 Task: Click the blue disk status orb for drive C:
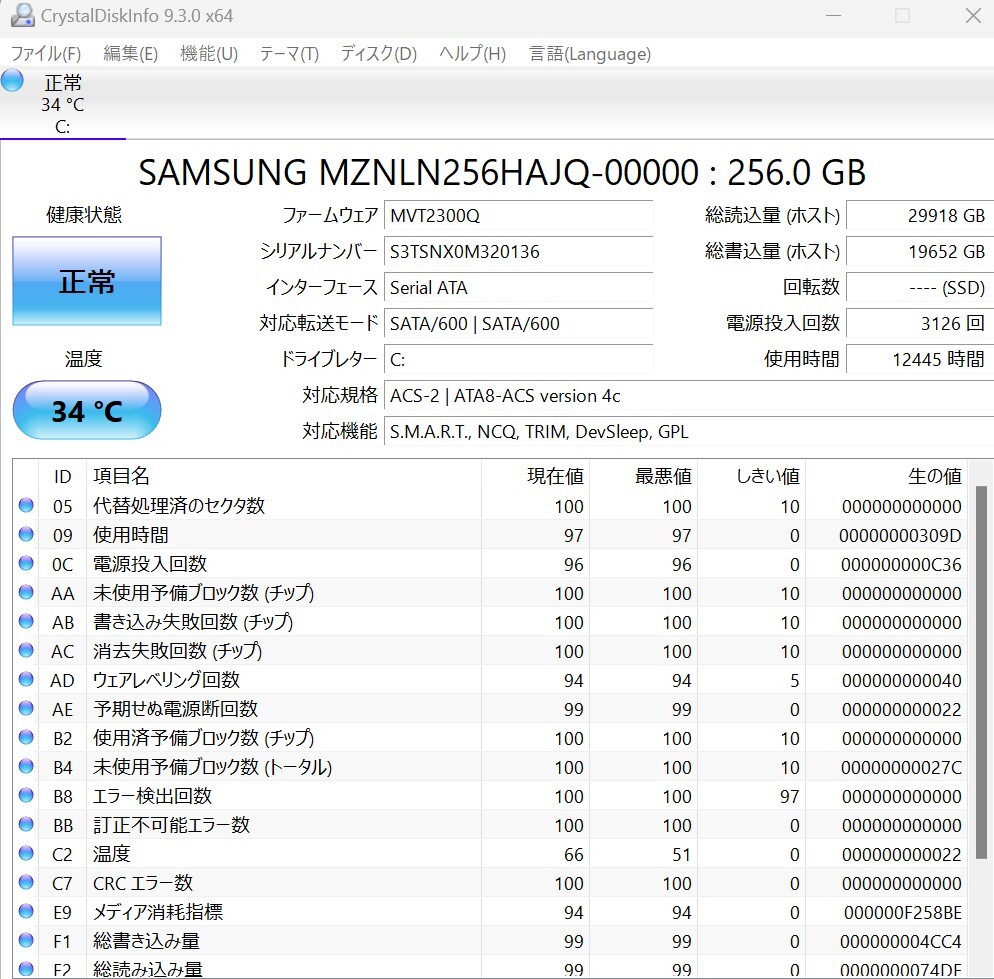point(12,81)
